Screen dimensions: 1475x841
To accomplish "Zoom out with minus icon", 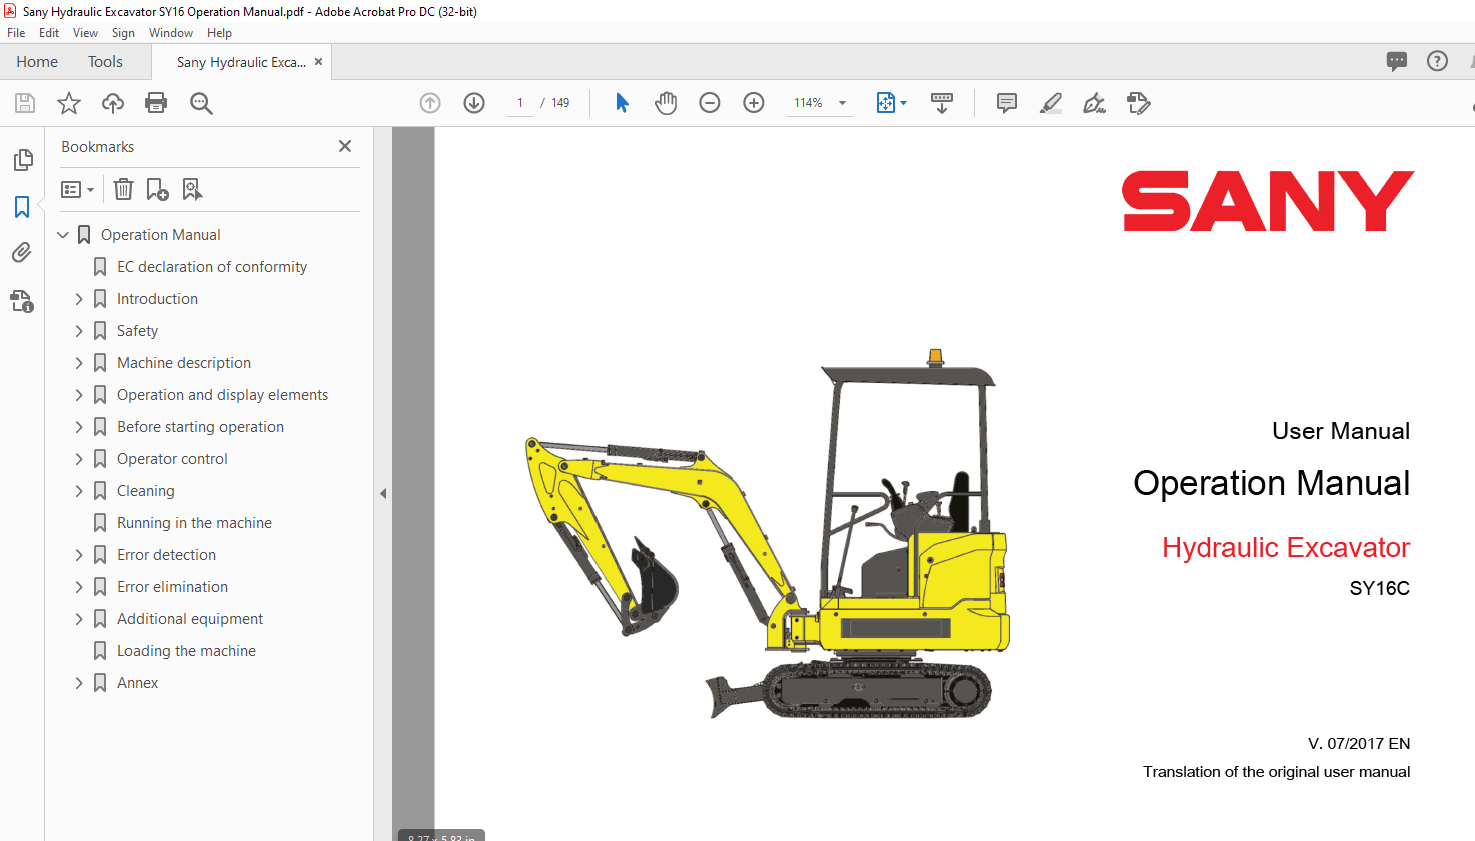I will pyautogui.click(x=710, y=103).
